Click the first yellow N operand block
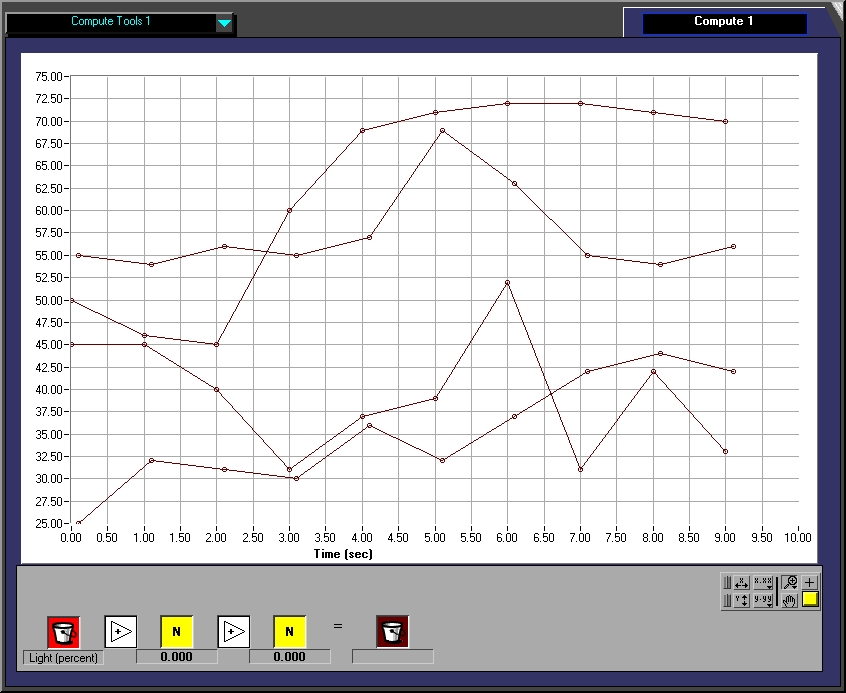Screen dimensions: 846x693 pyautogui.click(x=177, y=631)
